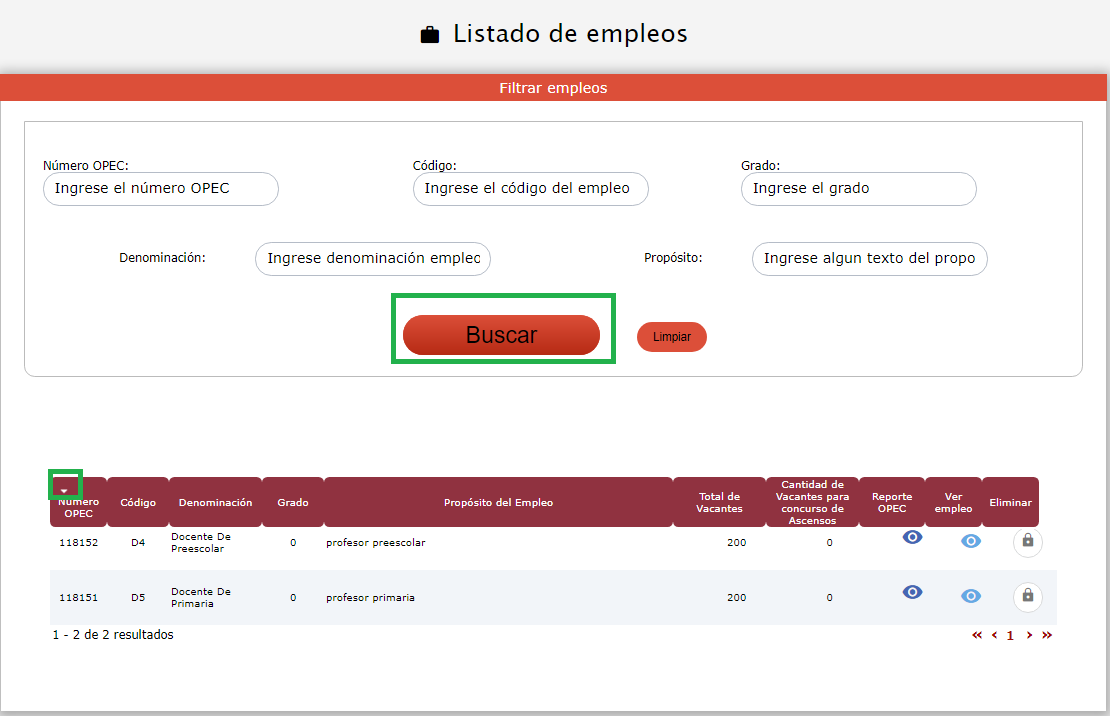Image resolution: width=1112 pixels, height=718 pixels.
Task: Jump to the last results page
Action: tap(1047, 635)
